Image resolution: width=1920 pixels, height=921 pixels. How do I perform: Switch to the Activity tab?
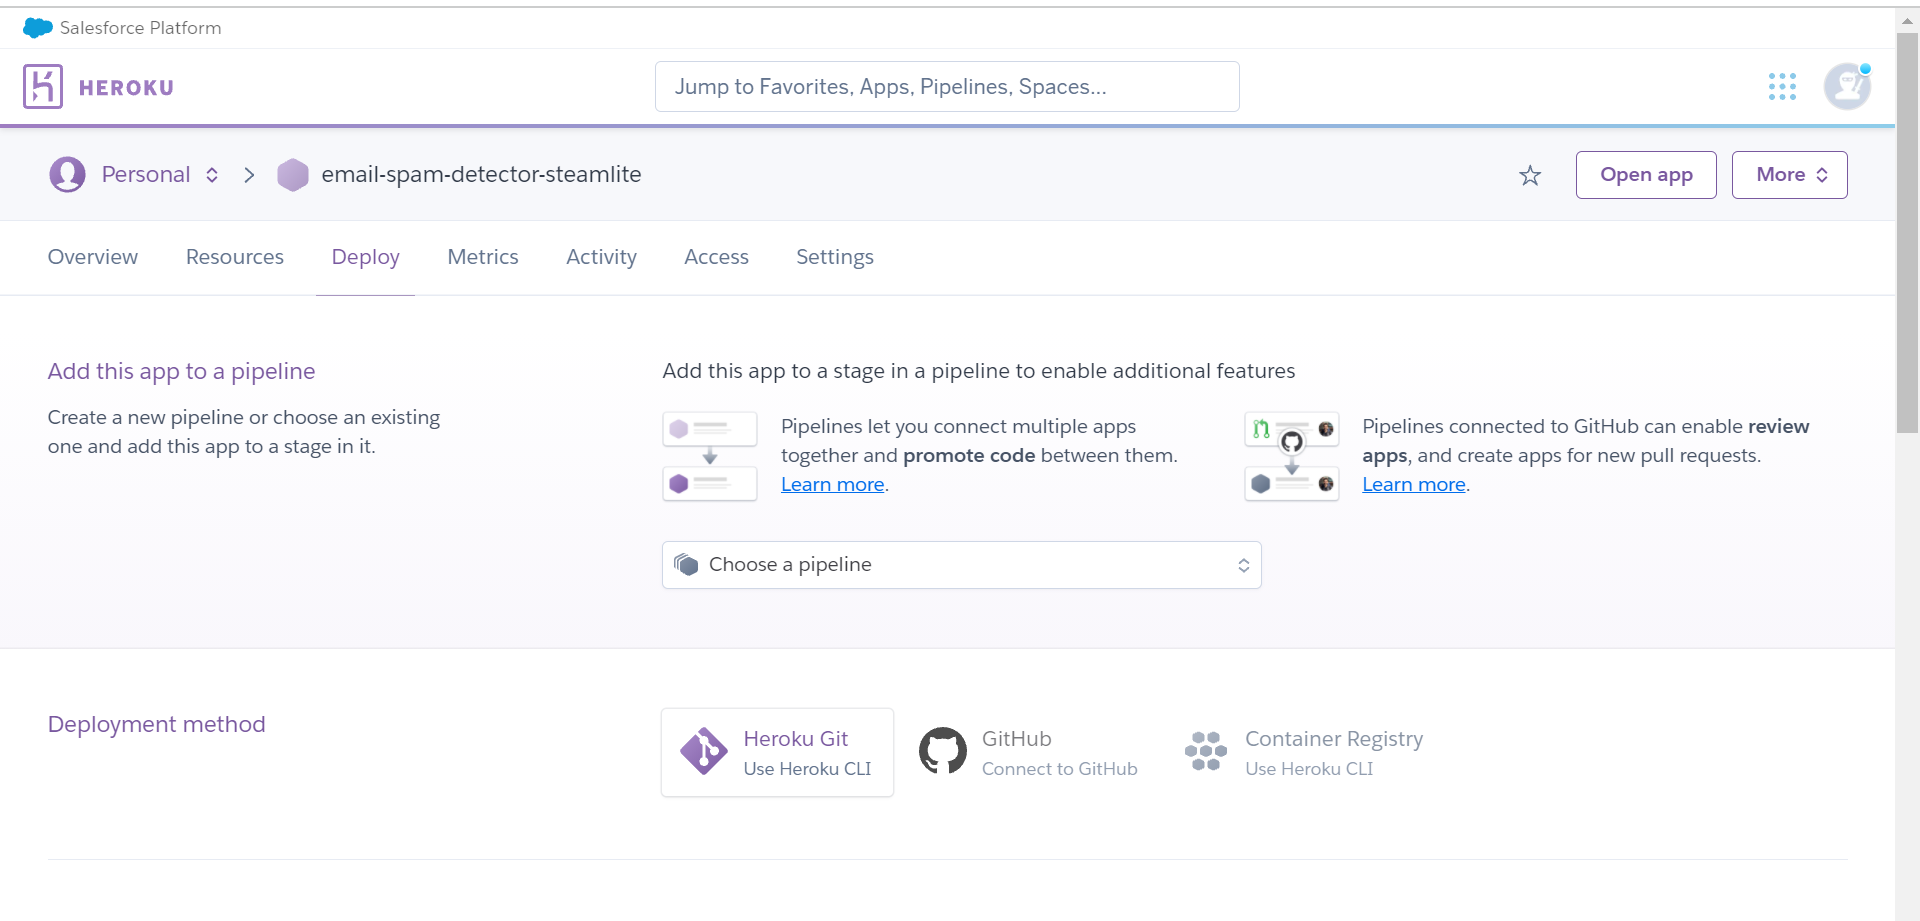(x=601, y=257)
